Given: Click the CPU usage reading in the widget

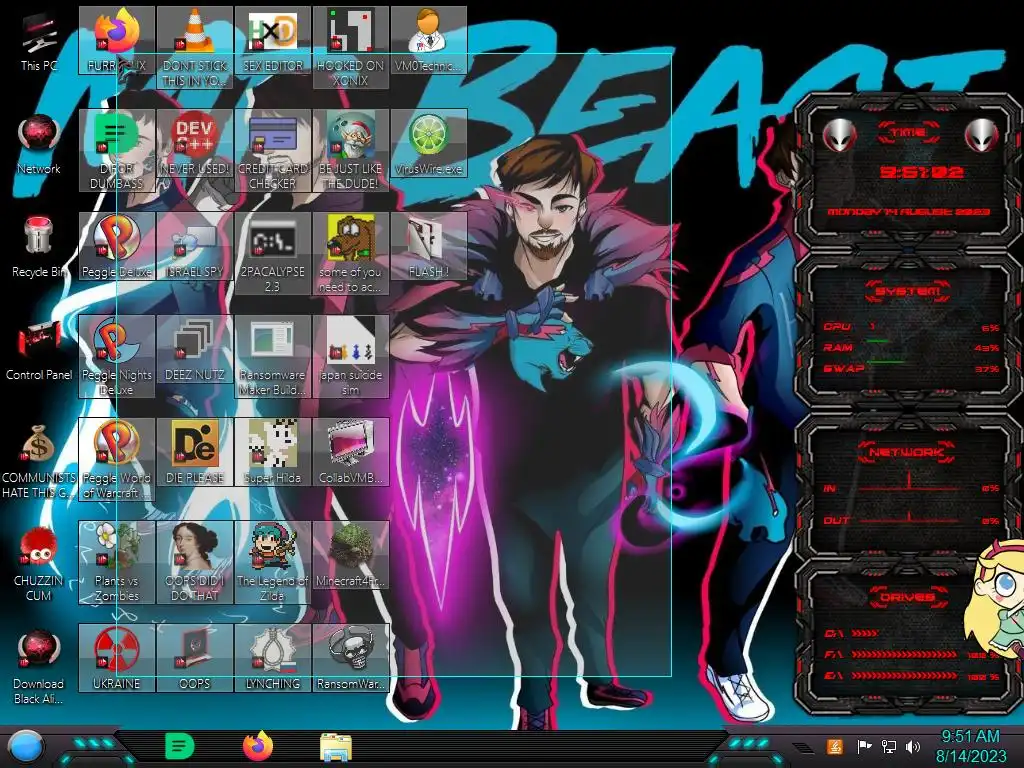Looking at the screenshot, I should pos(912,327).
